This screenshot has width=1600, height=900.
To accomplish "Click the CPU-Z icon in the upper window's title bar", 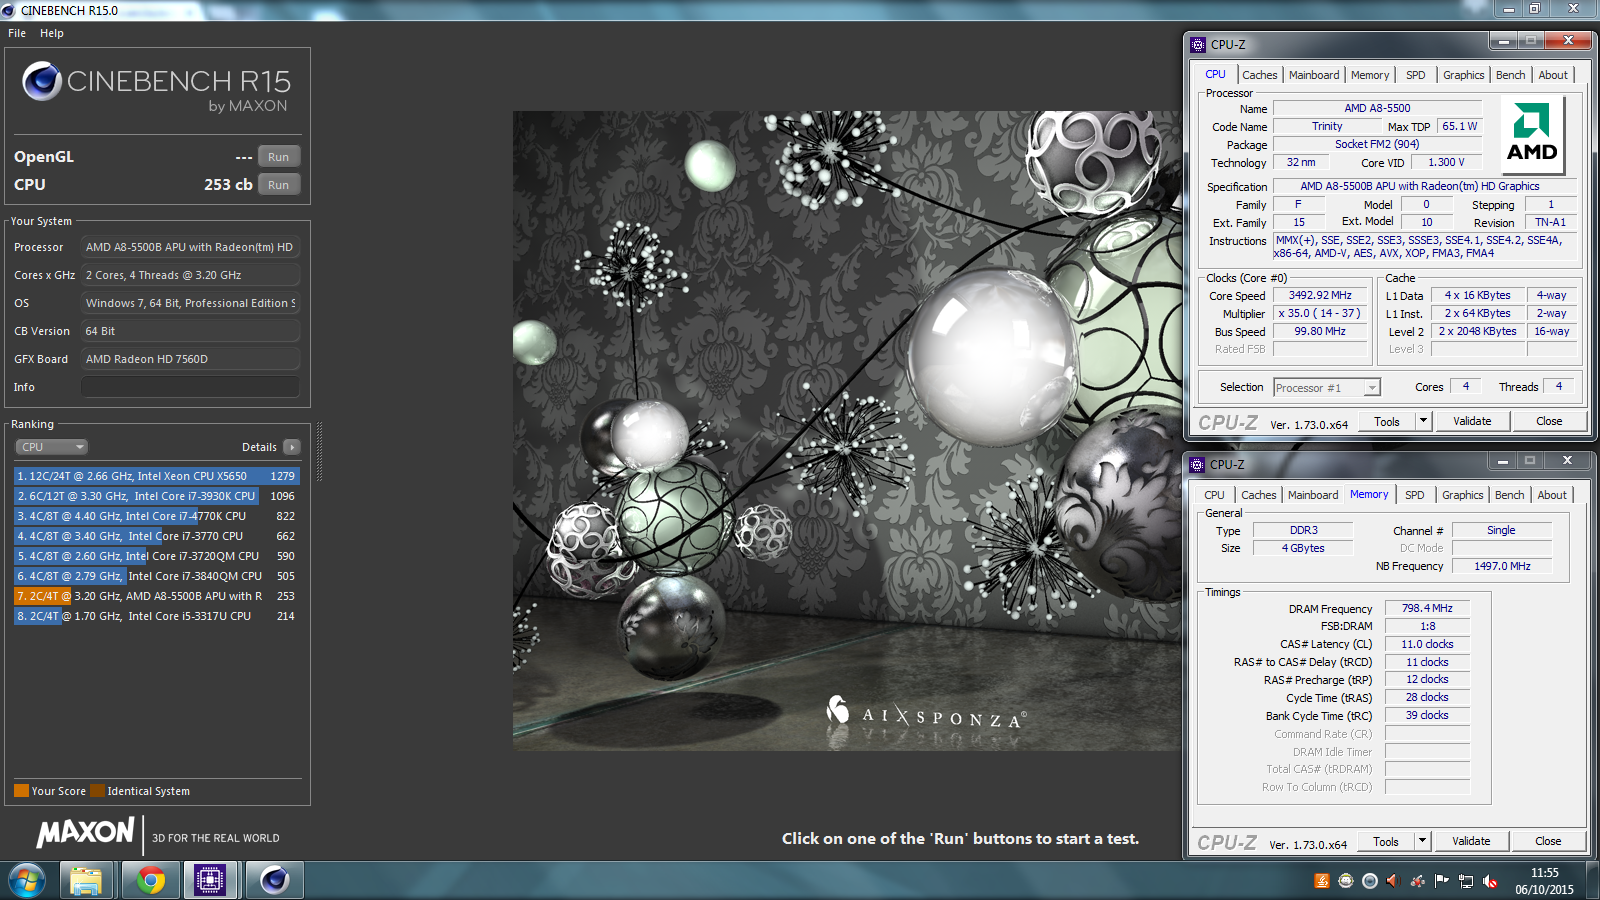I will click(1198, 44).
